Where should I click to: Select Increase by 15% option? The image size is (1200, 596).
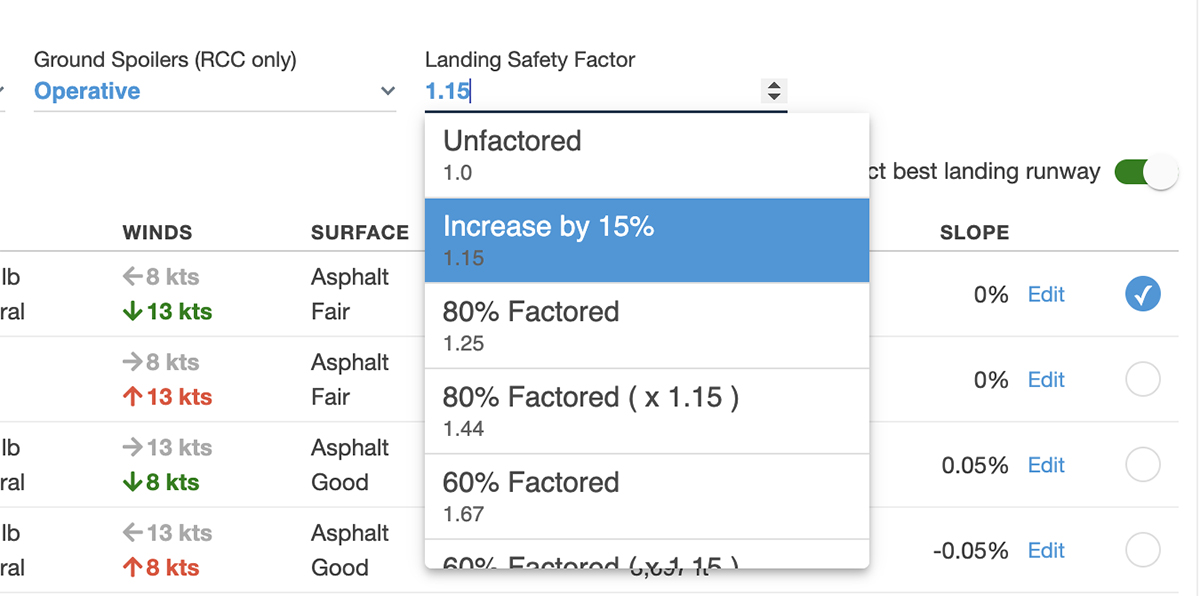[x=646, y=240]
